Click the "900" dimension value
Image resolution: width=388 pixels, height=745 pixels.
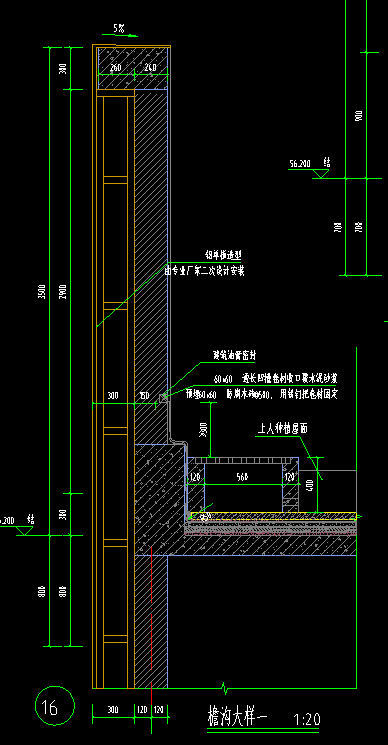359,115
